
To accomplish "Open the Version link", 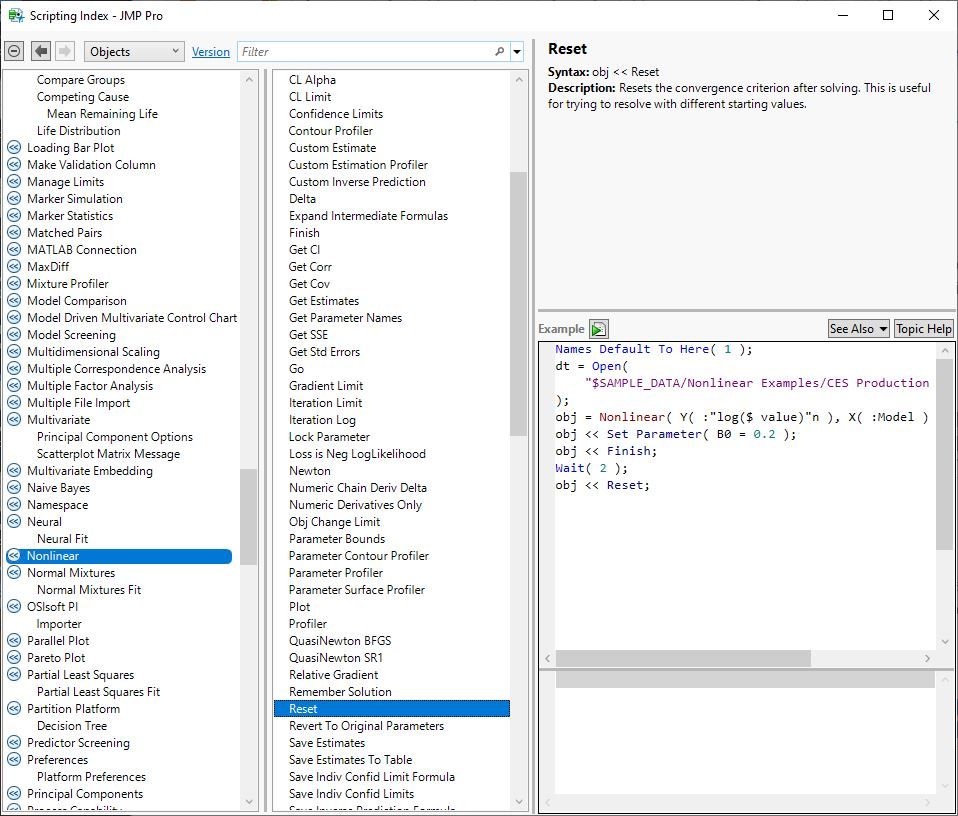I will (x=210, y=52).
